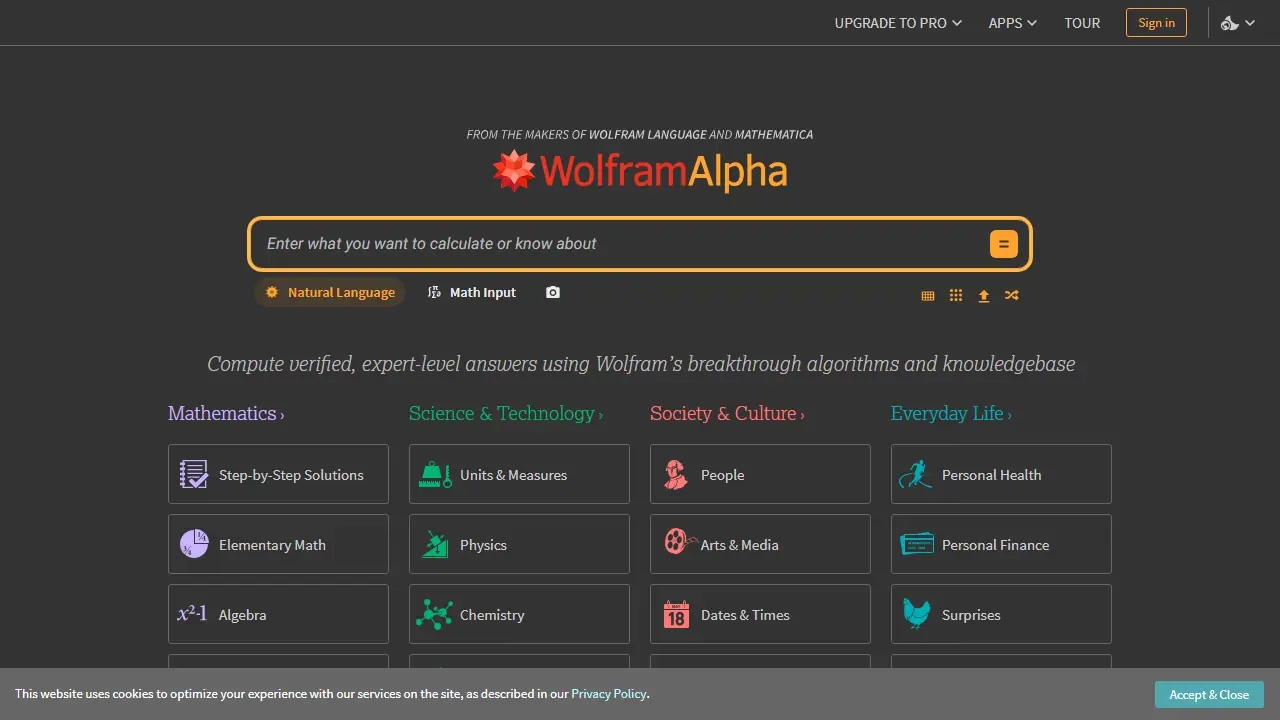This screenshot has width=1280, height=720.
Task: Expand the Upgrade to Pro menu
Action: 898,23
